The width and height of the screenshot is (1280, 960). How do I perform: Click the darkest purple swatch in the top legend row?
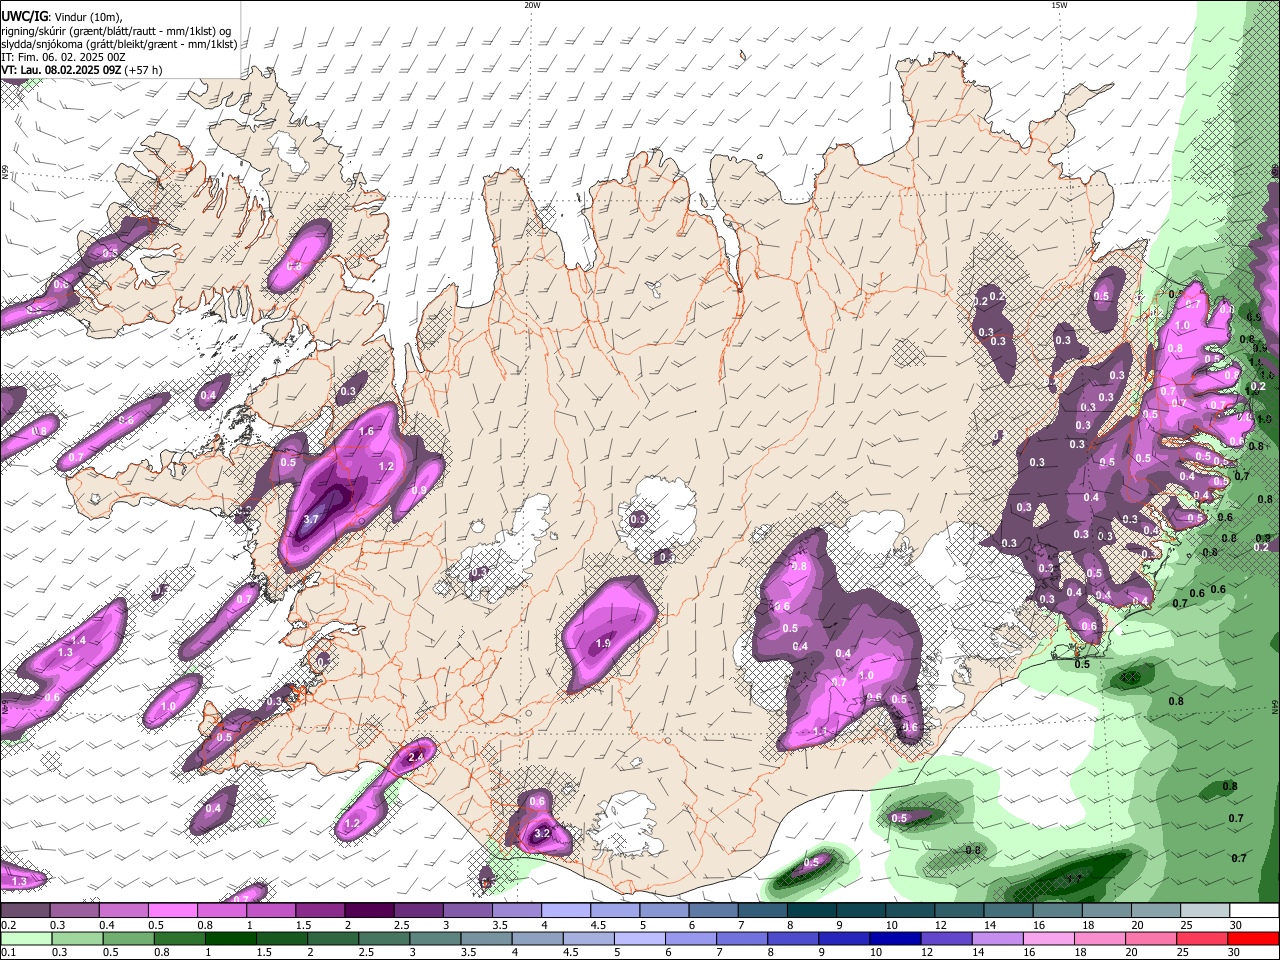coord(369,911)
